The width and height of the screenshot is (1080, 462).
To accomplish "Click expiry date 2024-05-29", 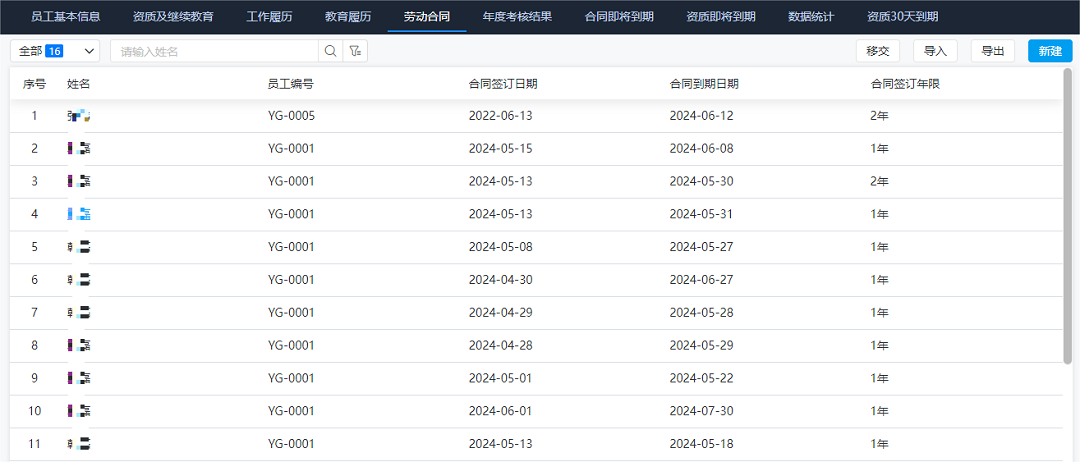I will click(x=702, y=345).
